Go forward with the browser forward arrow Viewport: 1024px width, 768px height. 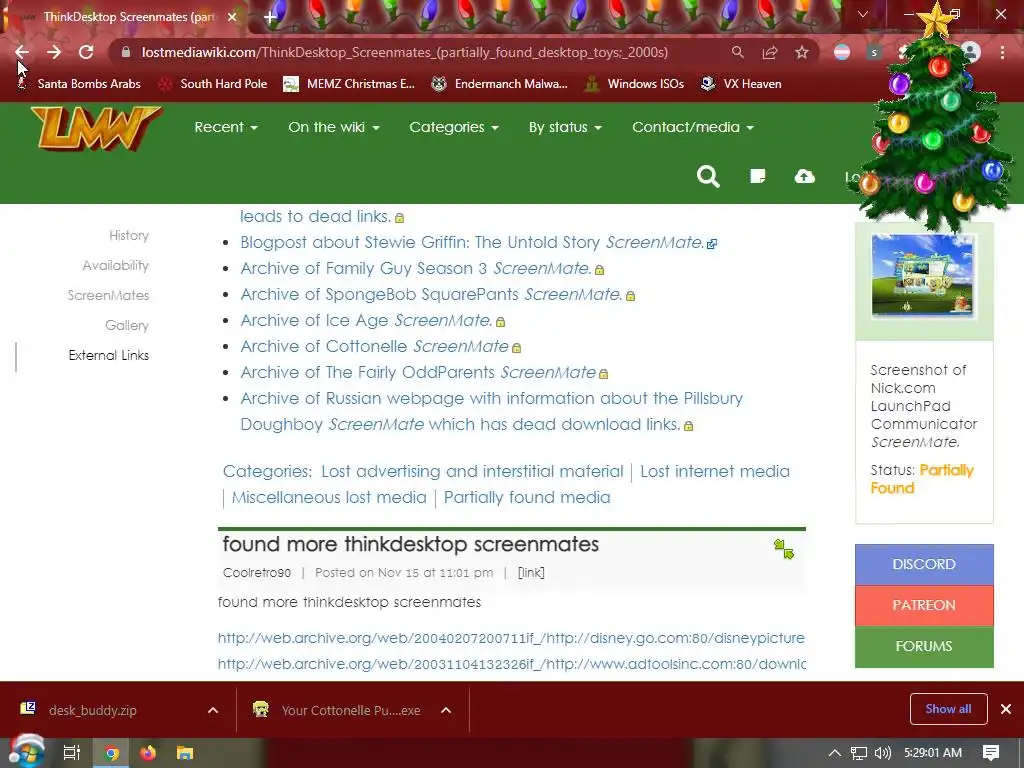tap(54, 52)
